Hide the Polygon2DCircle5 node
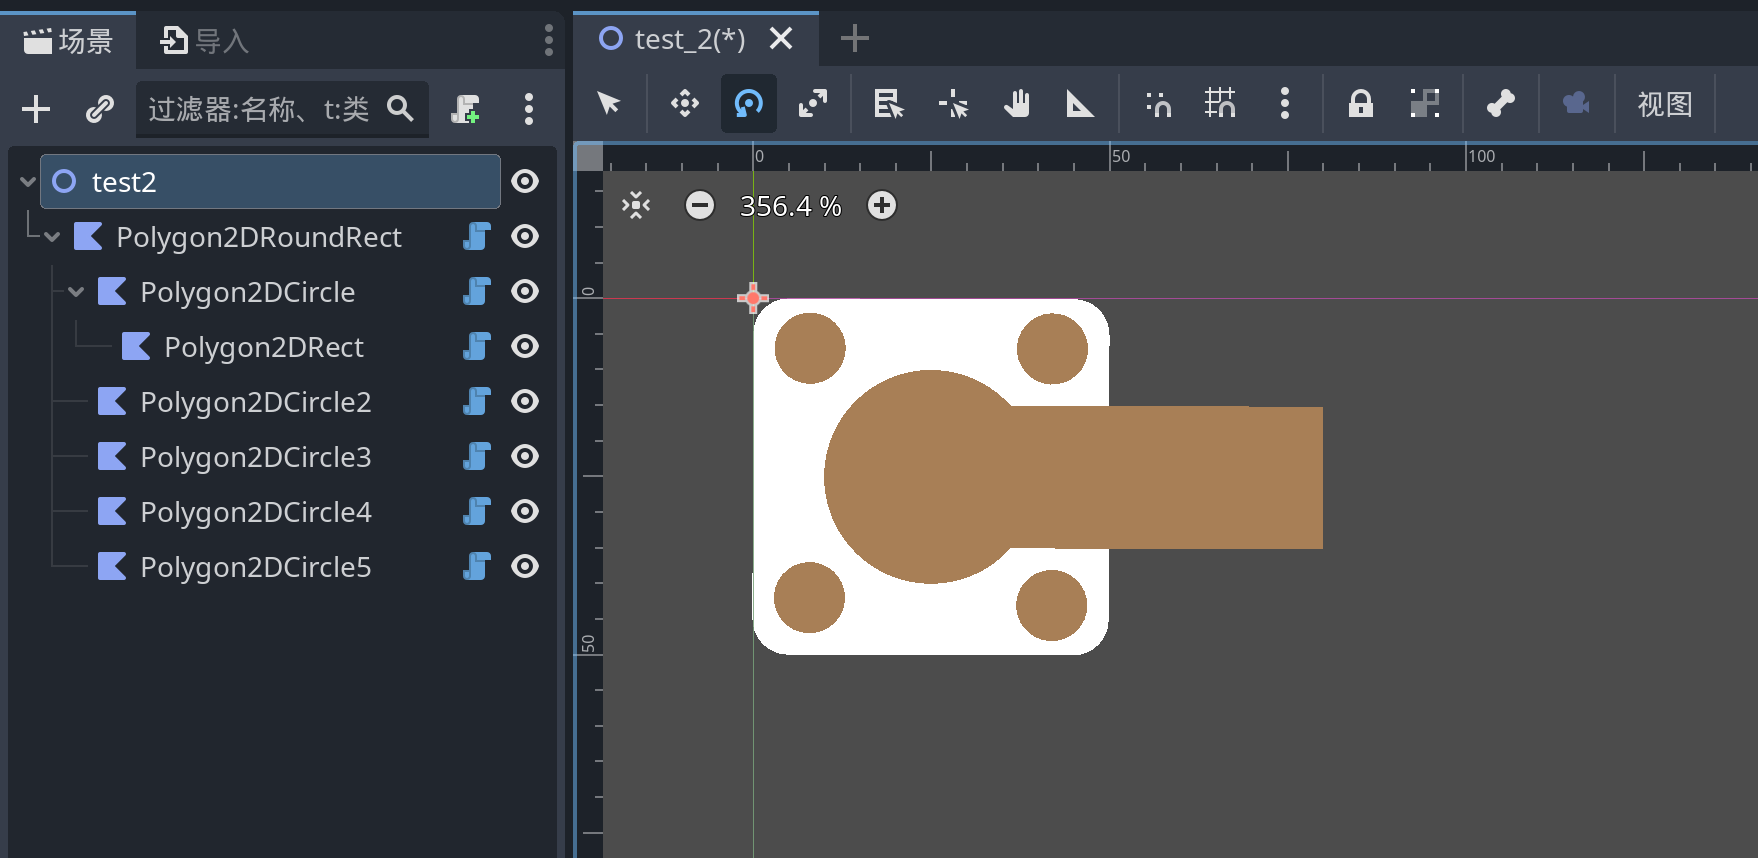This screenshot has height=858, width=1758. [x=525, y=566]
